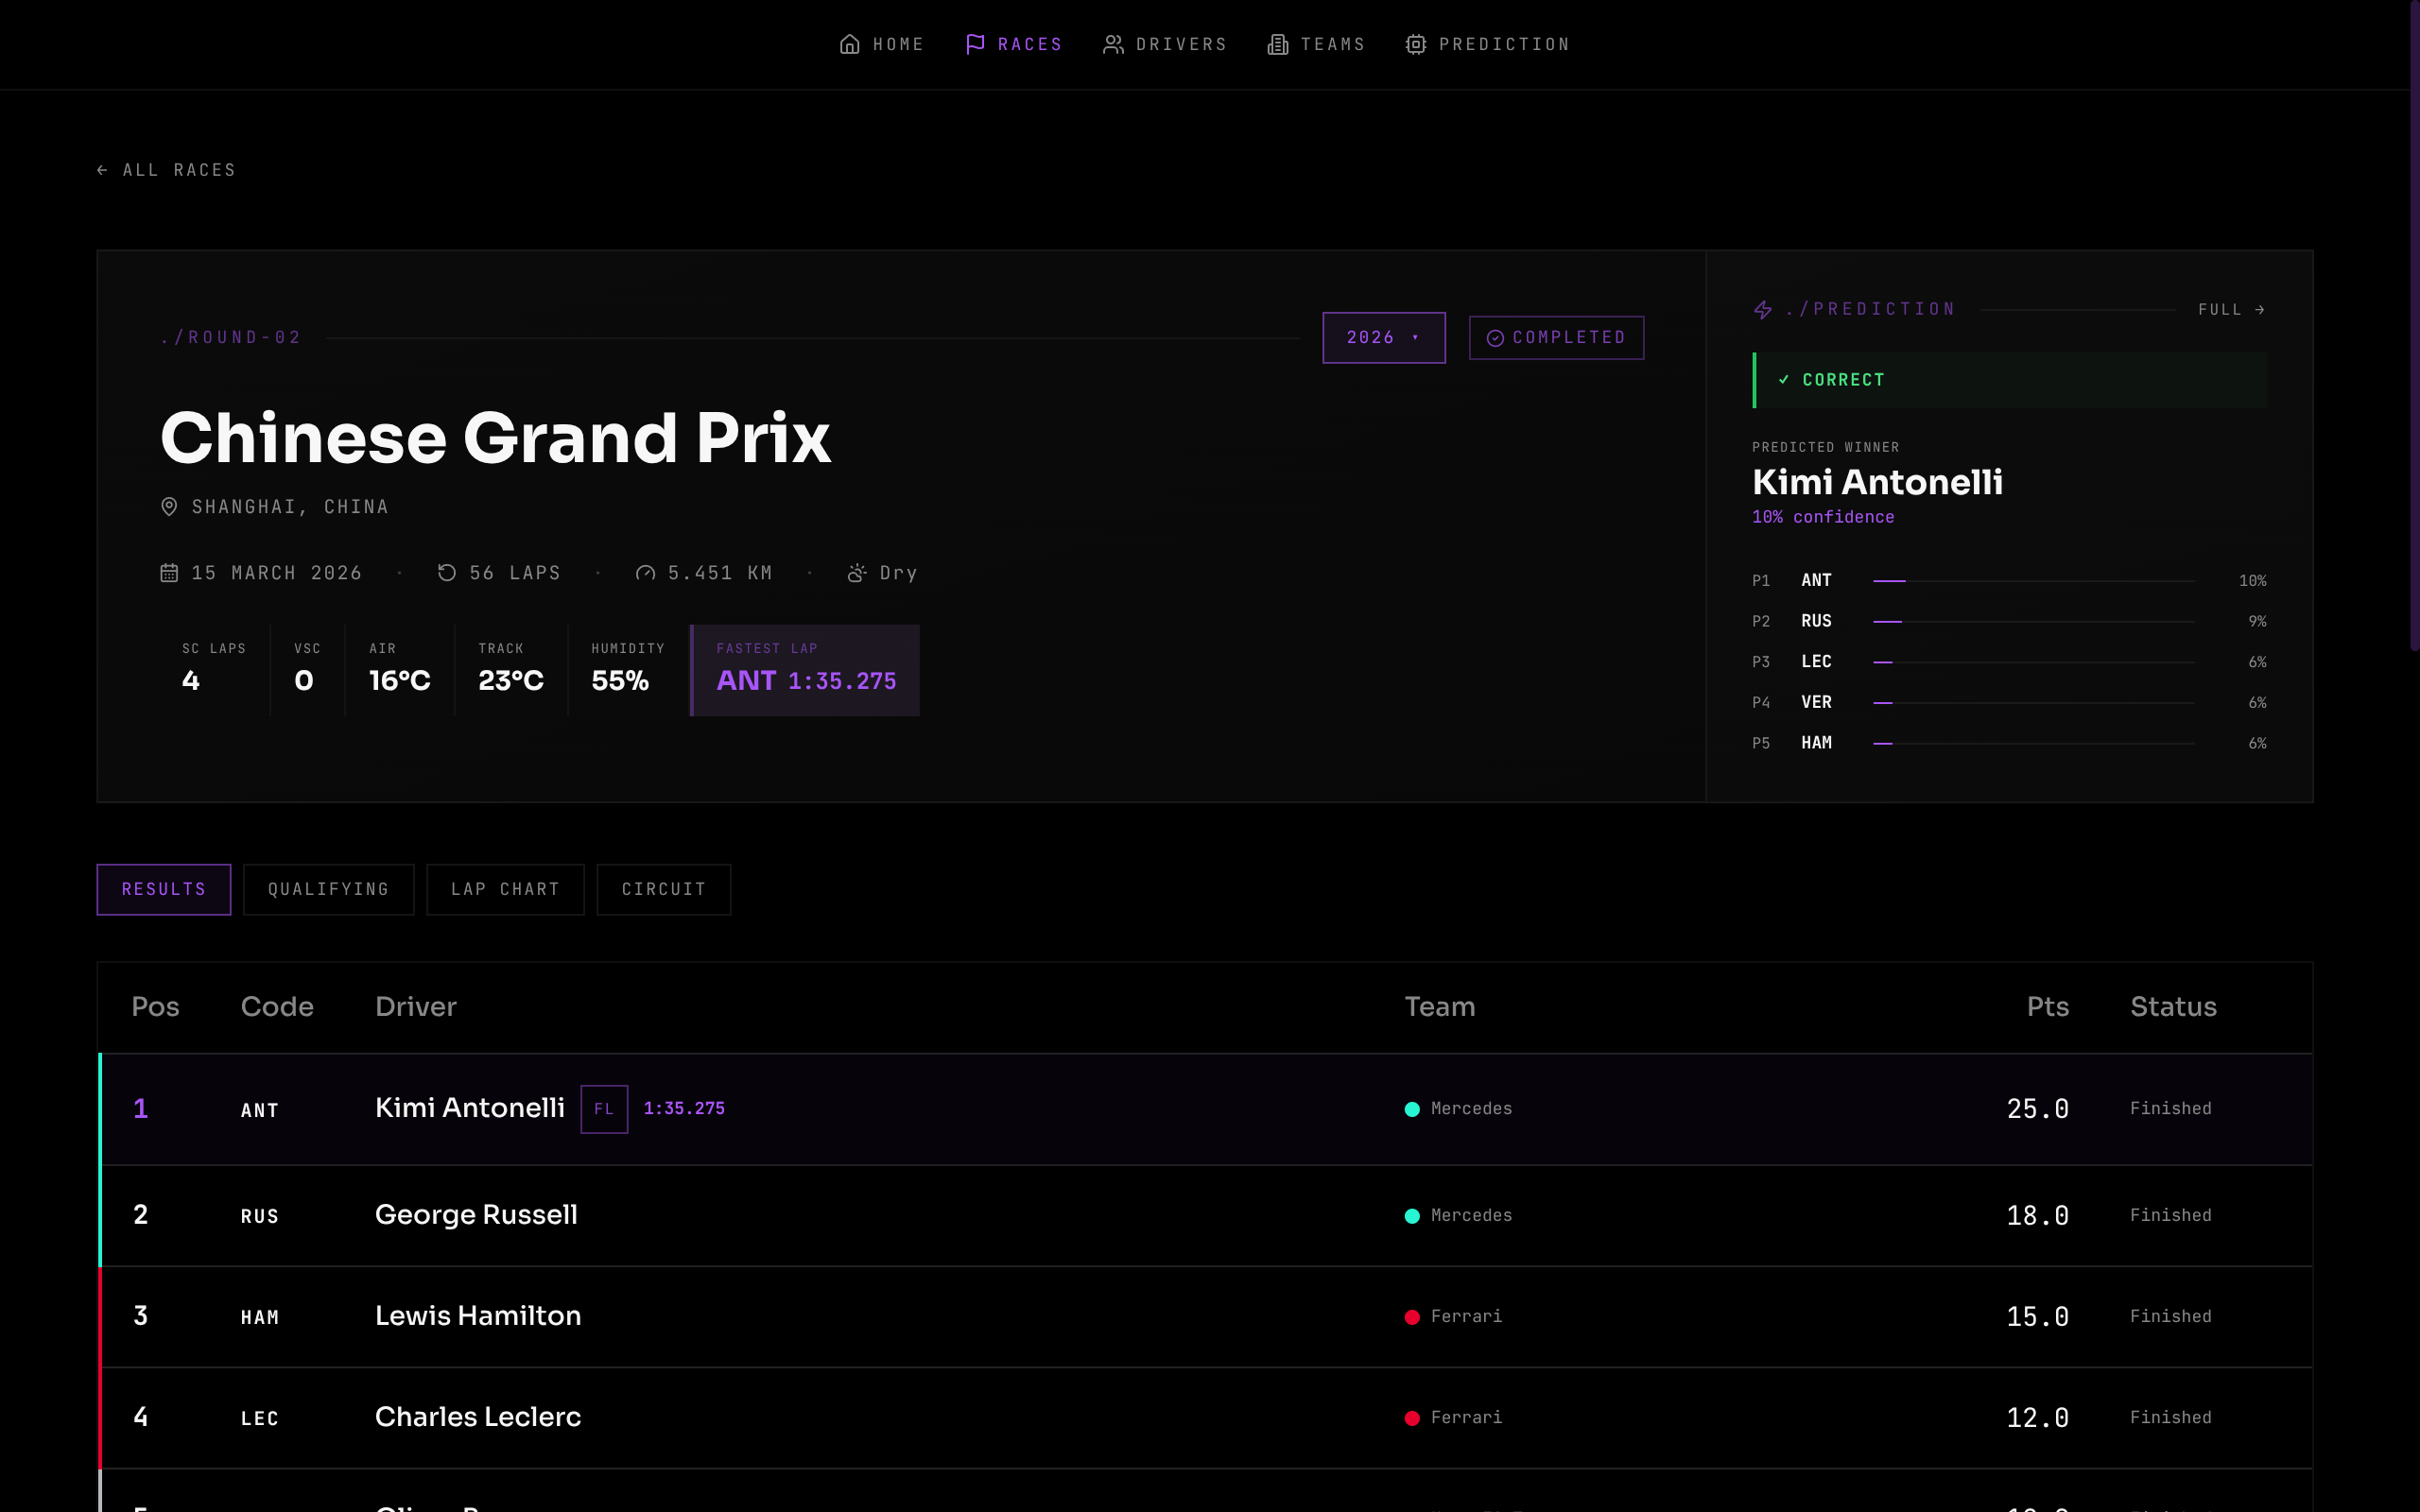Click the Mercedes color dot in Antonelli row

coord(1412,1109)
